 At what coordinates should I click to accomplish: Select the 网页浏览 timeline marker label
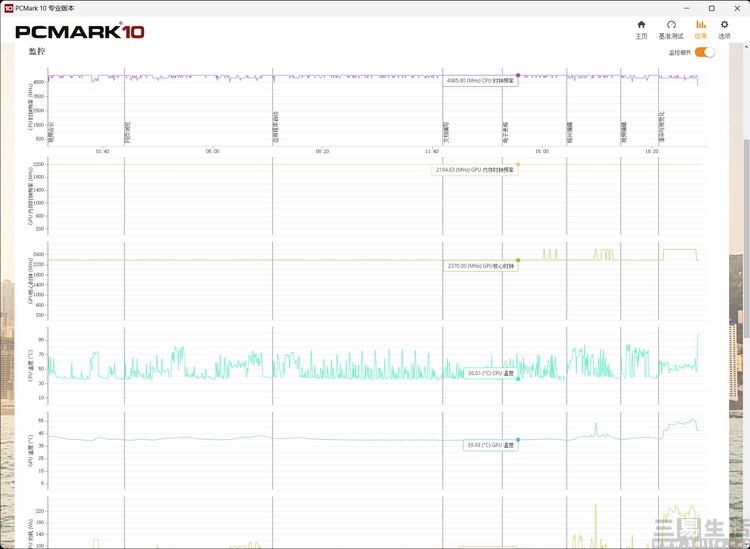(x=128, y=132)
